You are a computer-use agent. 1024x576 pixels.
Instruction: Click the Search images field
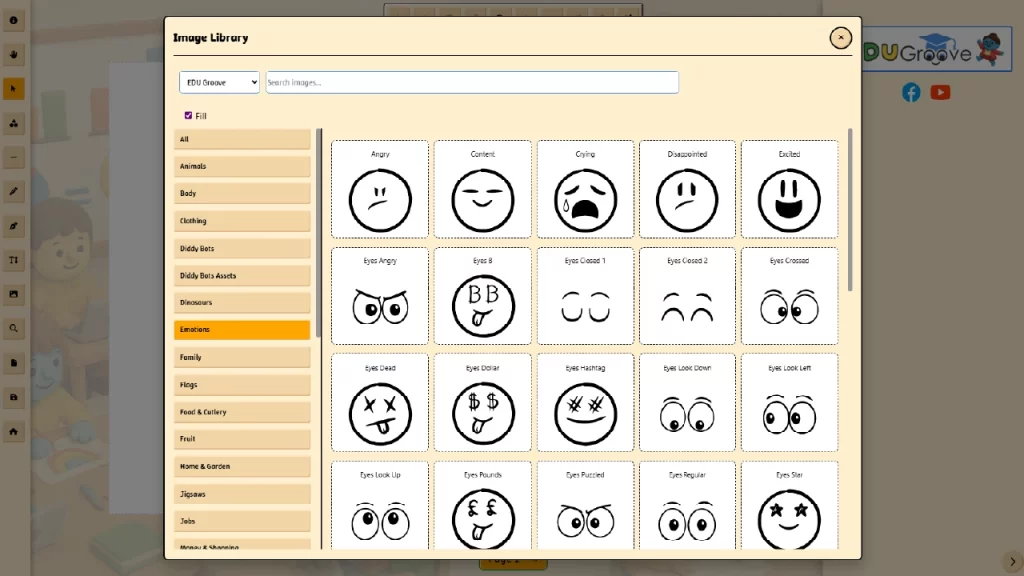(x=472, y=82)
